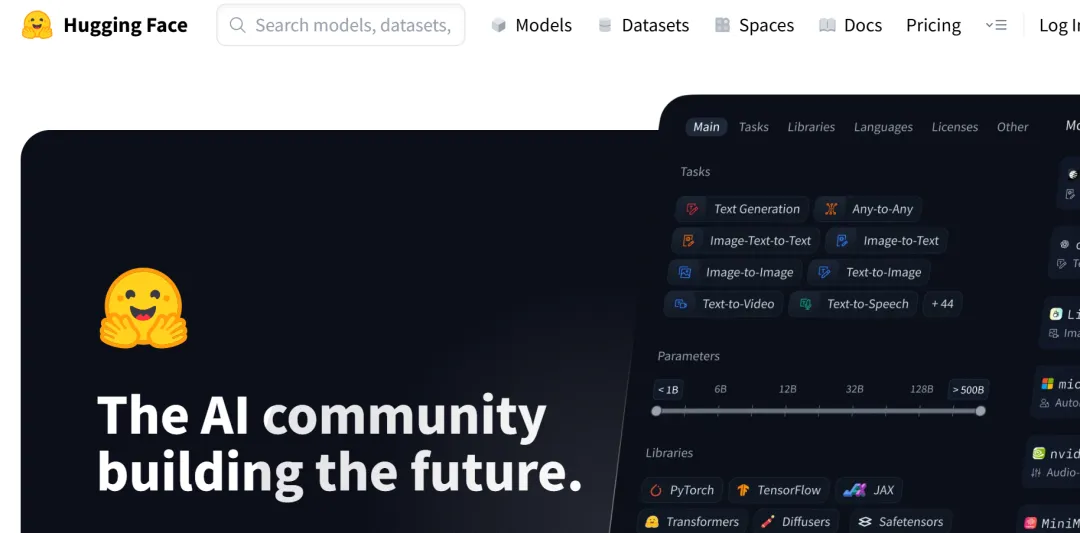Select the JAX library icon
1080x533 pixels.
854,490
